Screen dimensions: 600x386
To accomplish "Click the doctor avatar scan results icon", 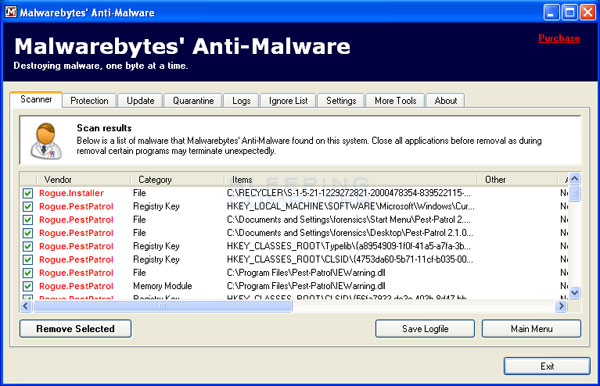I will click(46, 140).
